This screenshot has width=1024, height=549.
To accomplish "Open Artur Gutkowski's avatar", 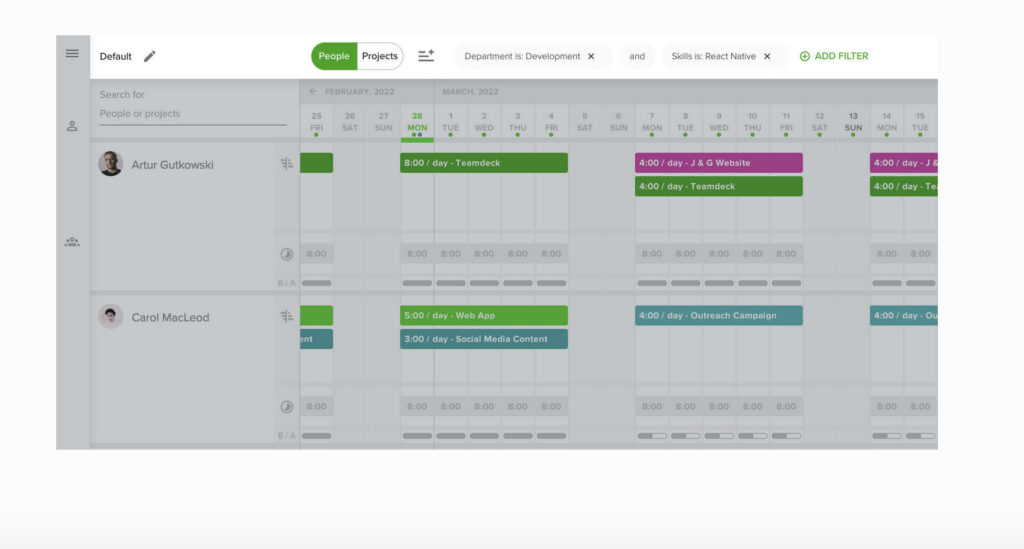I will coord(110,164).
